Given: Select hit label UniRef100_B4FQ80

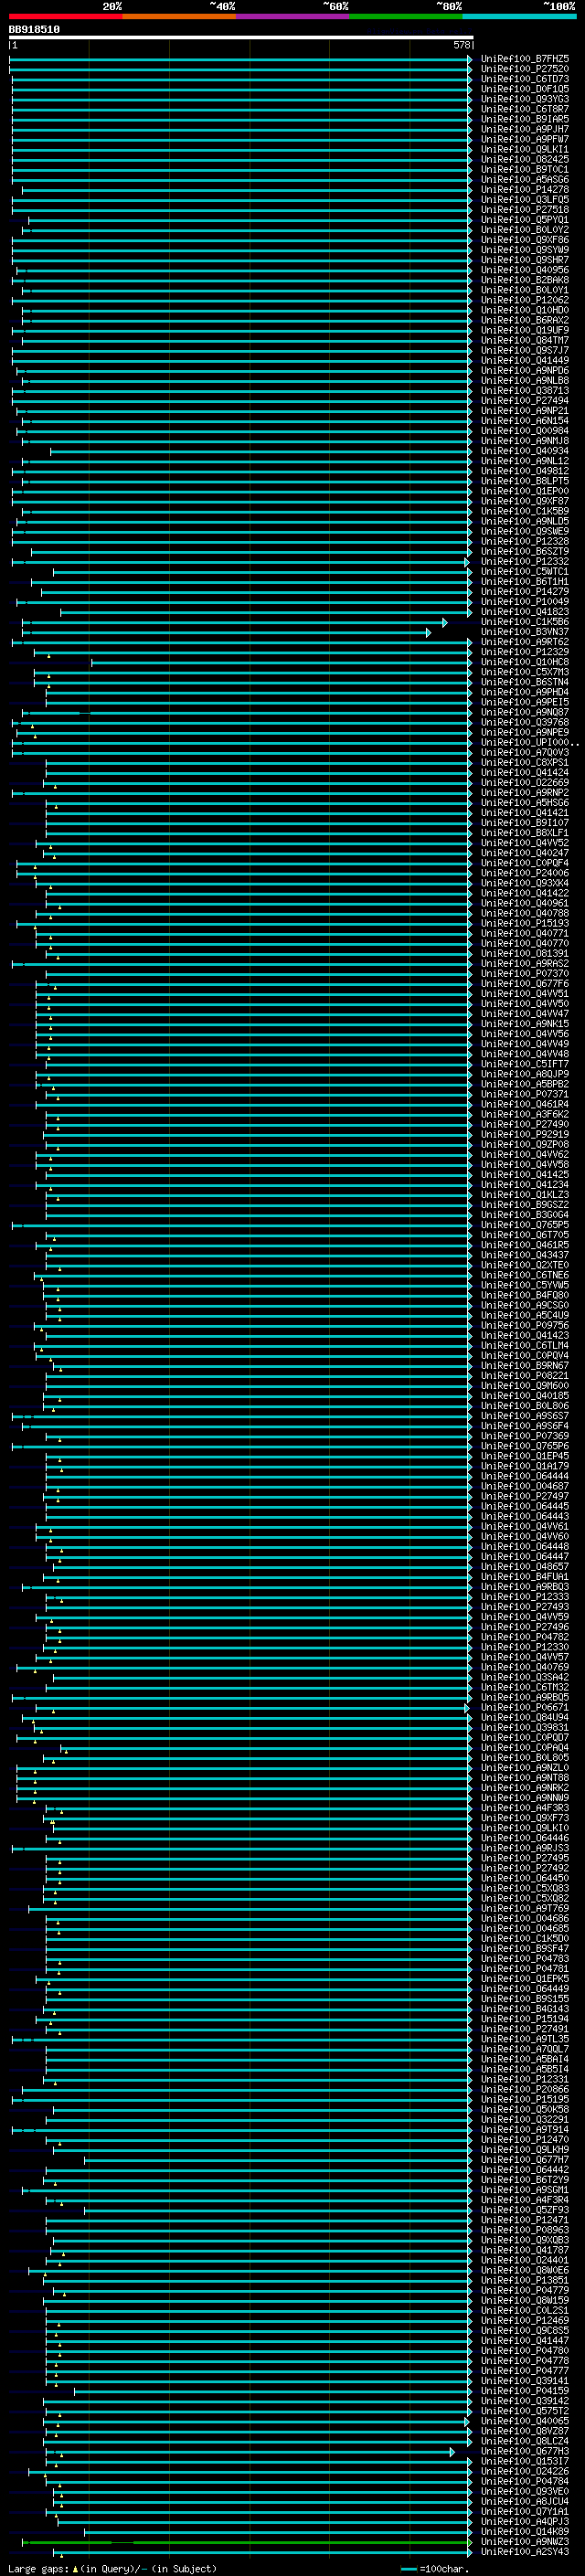Looking at the screenshot, I should point(524,1295).
